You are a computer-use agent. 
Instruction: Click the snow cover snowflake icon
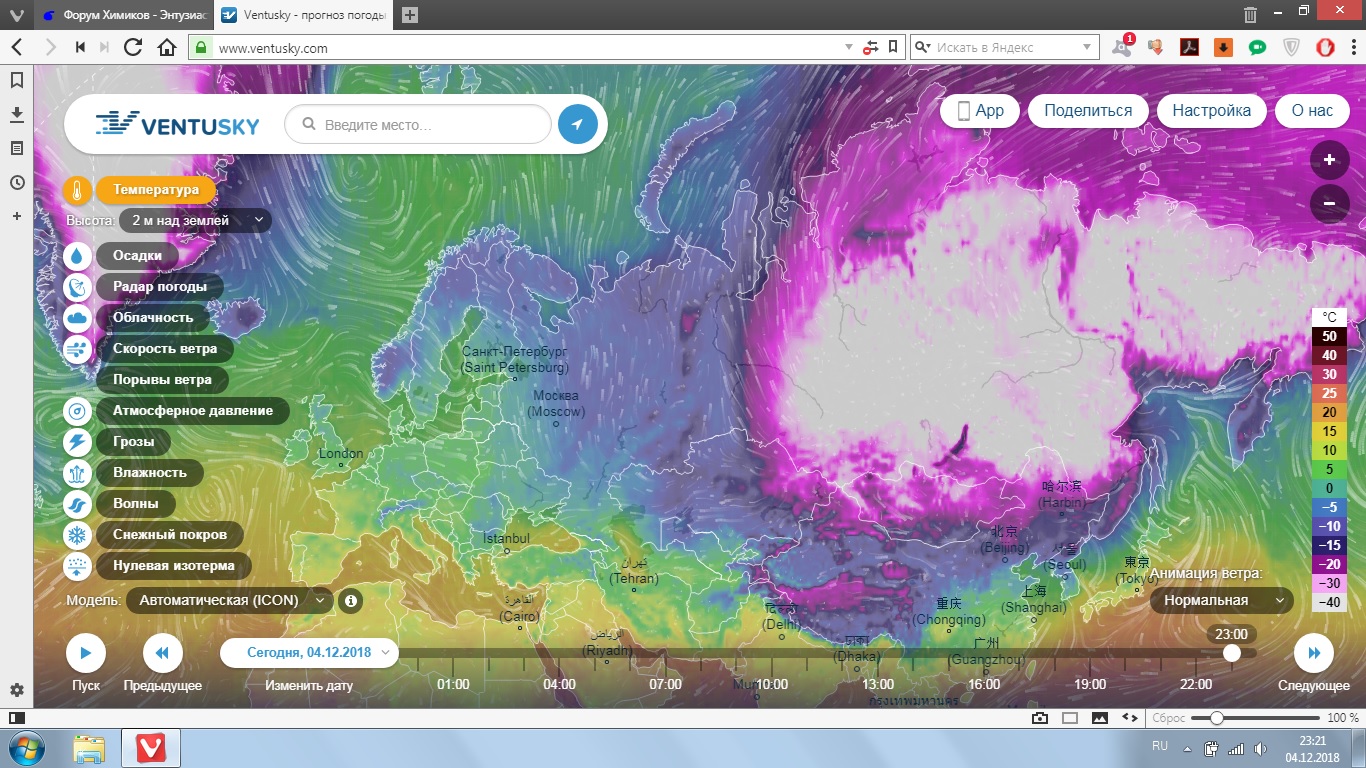[x=78, y=535]
